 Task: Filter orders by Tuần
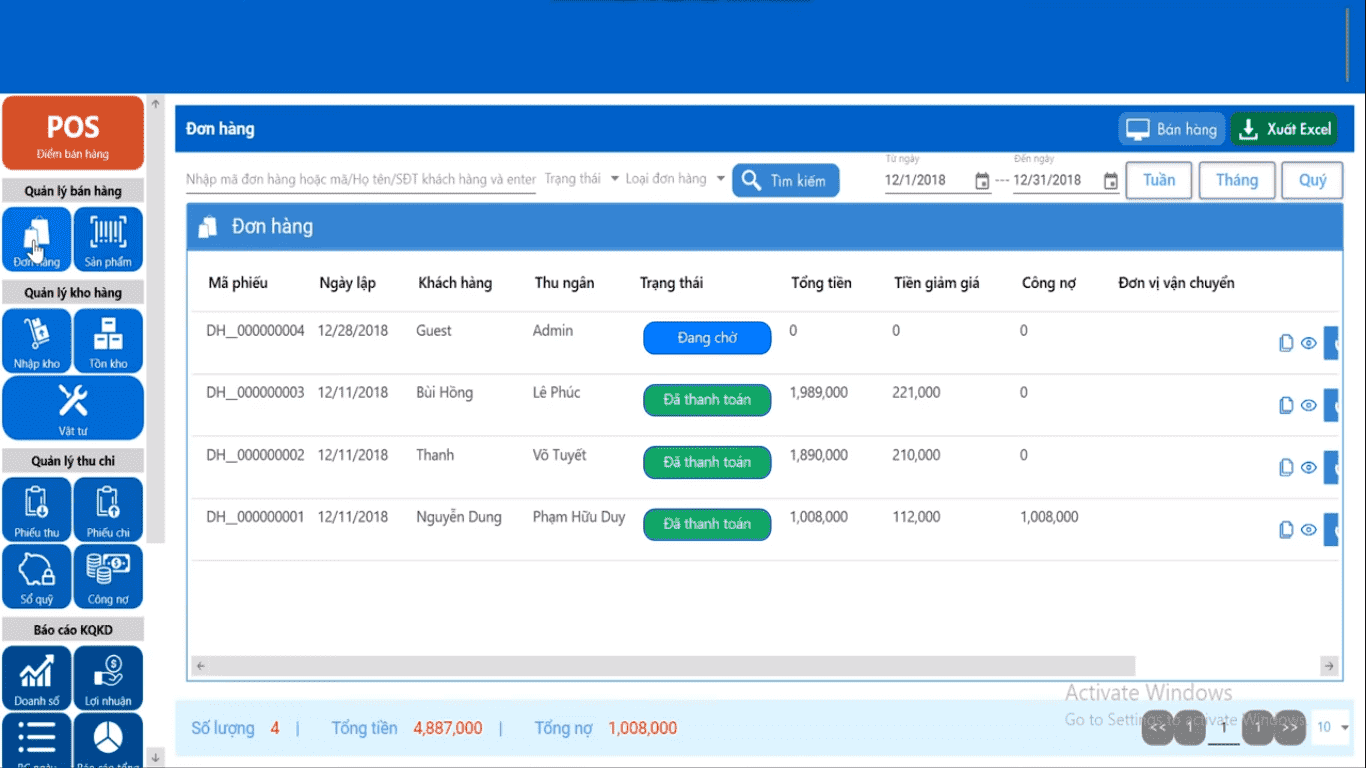pos(1159,180)
